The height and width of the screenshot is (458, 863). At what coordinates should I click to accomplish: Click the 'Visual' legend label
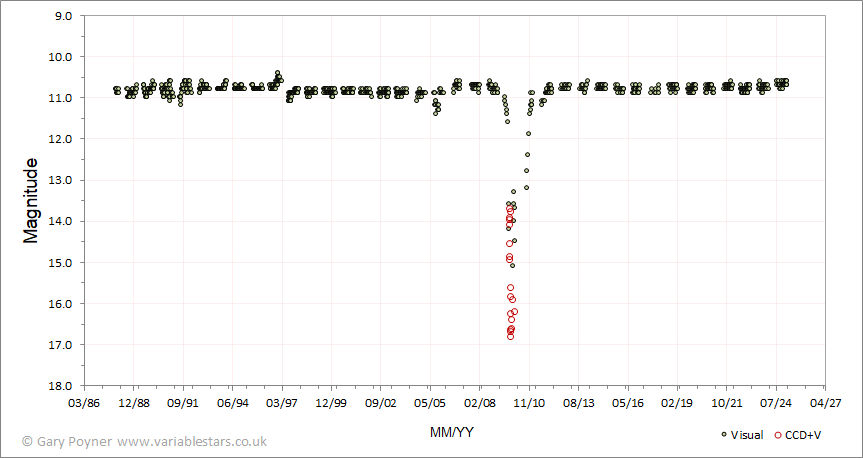pos(747,435)
